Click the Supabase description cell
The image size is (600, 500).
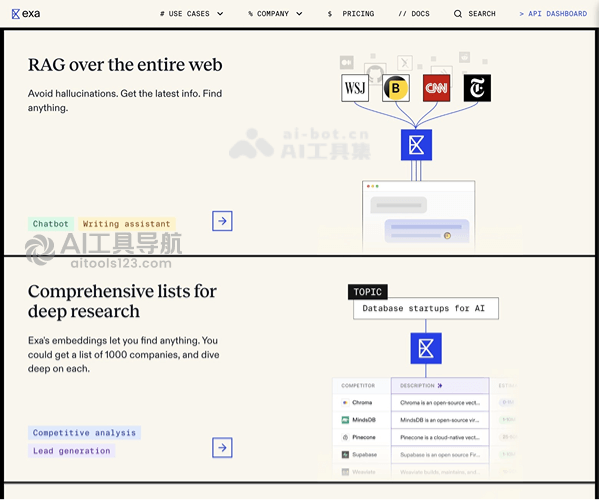click(x=440, y=454)
